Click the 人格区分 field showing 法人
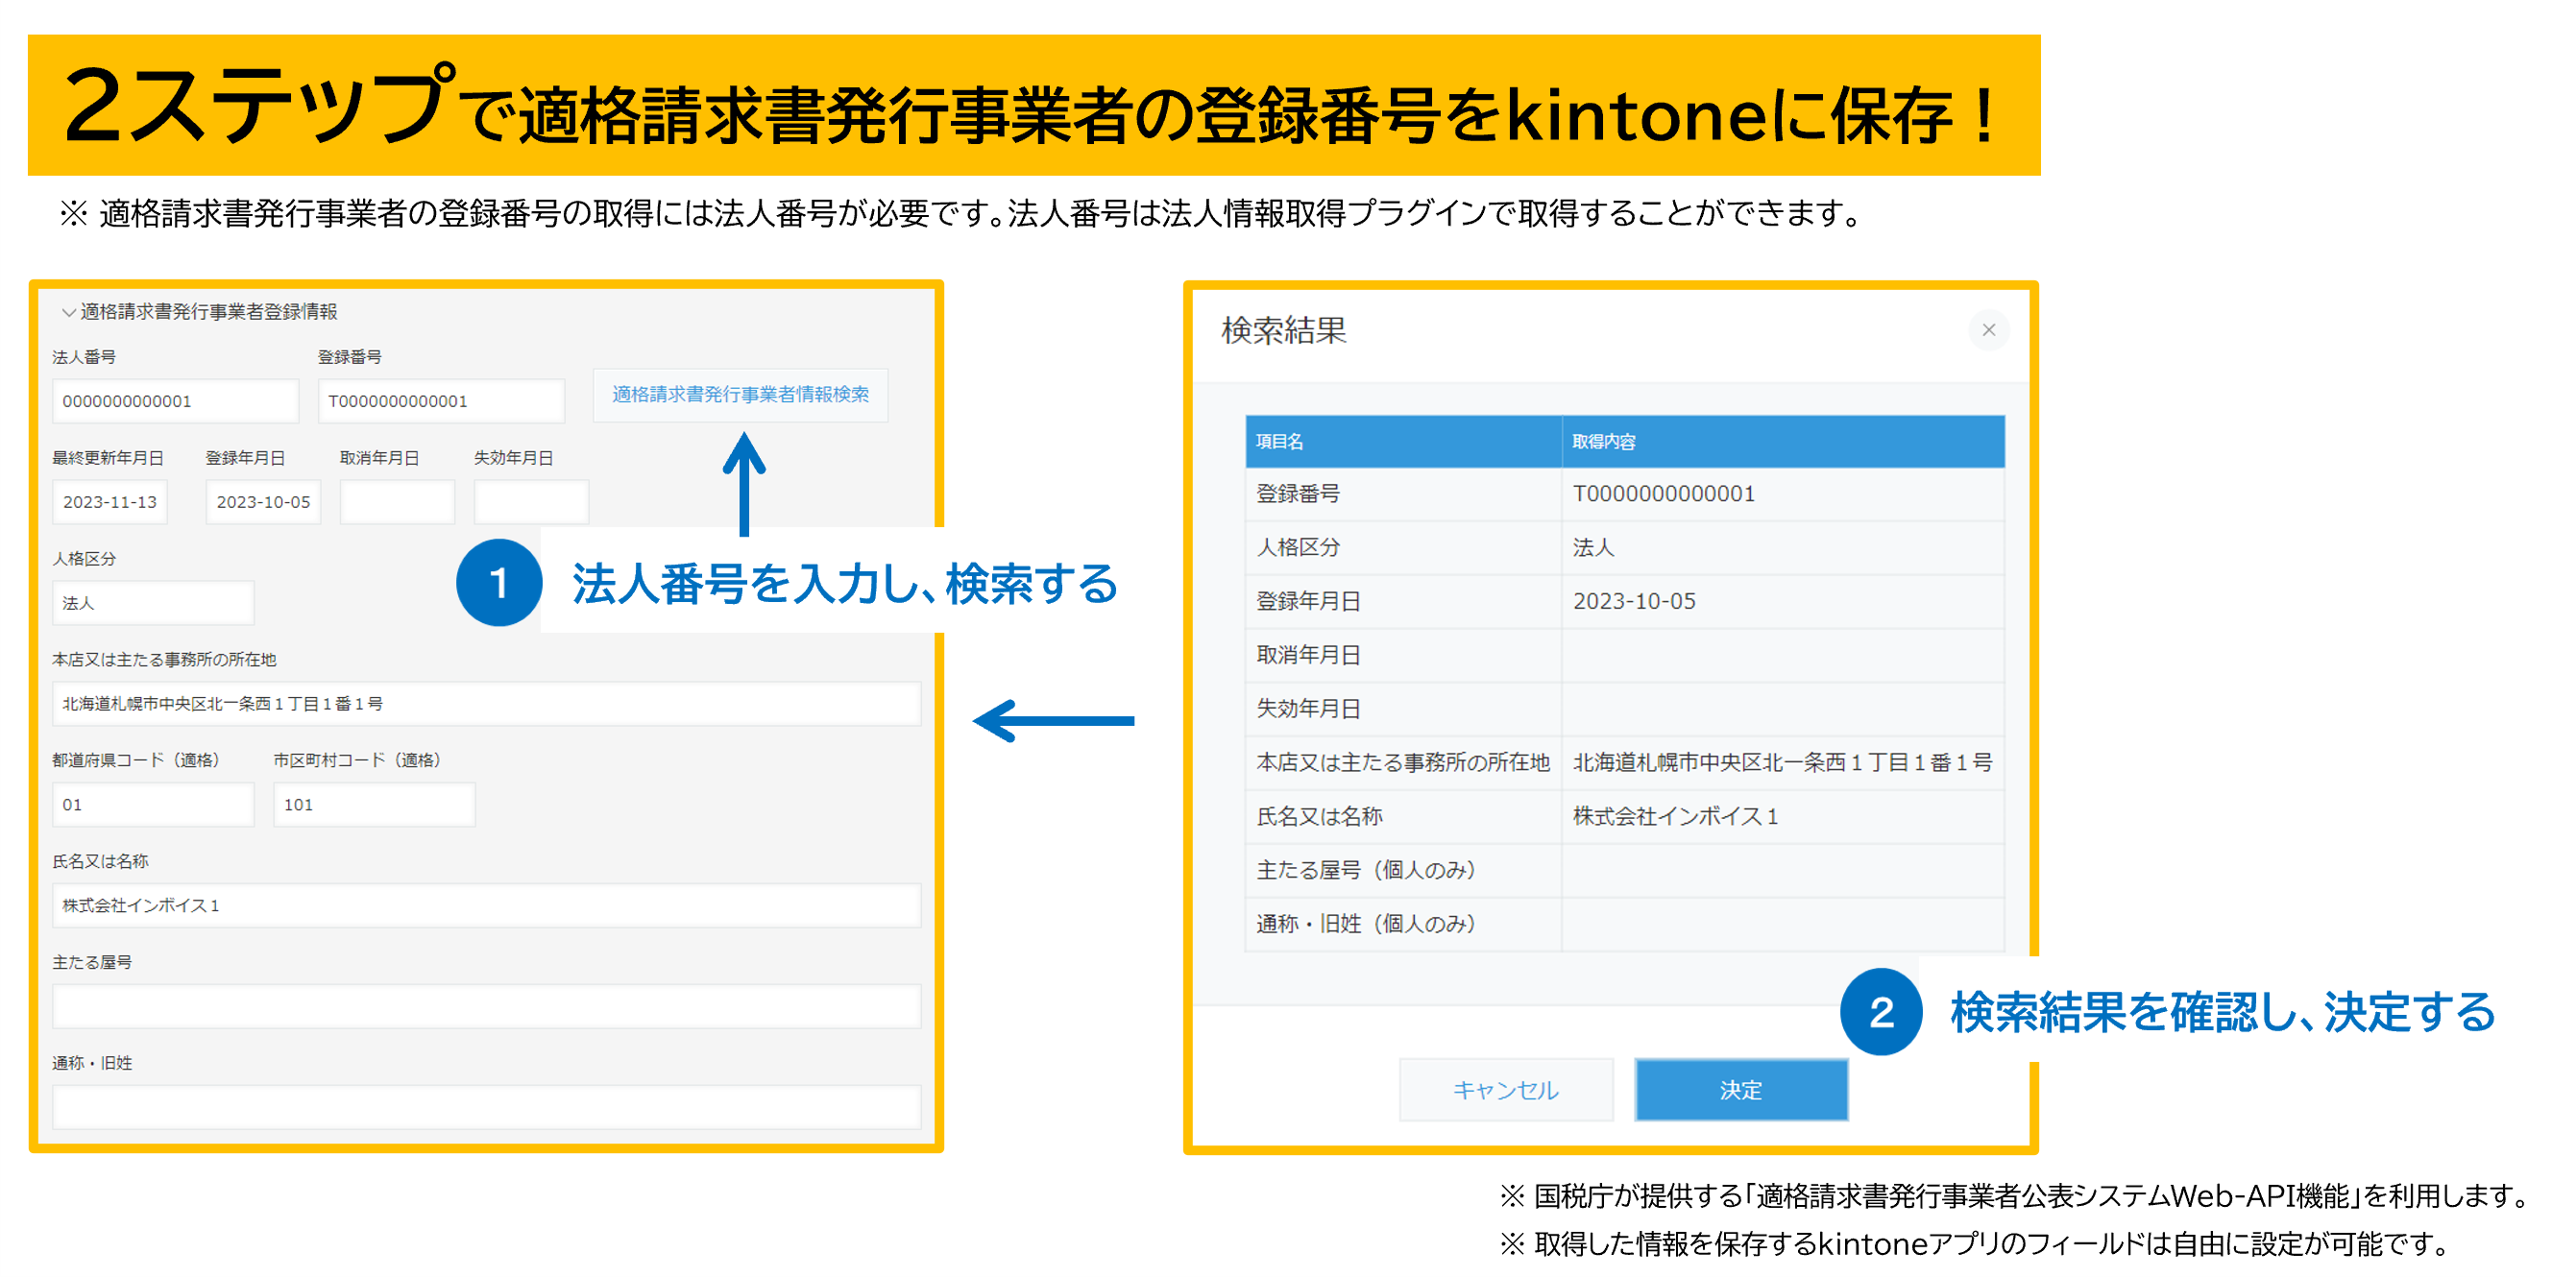This screenshot has height=1277, width=2576. click(x=153, y=603)
